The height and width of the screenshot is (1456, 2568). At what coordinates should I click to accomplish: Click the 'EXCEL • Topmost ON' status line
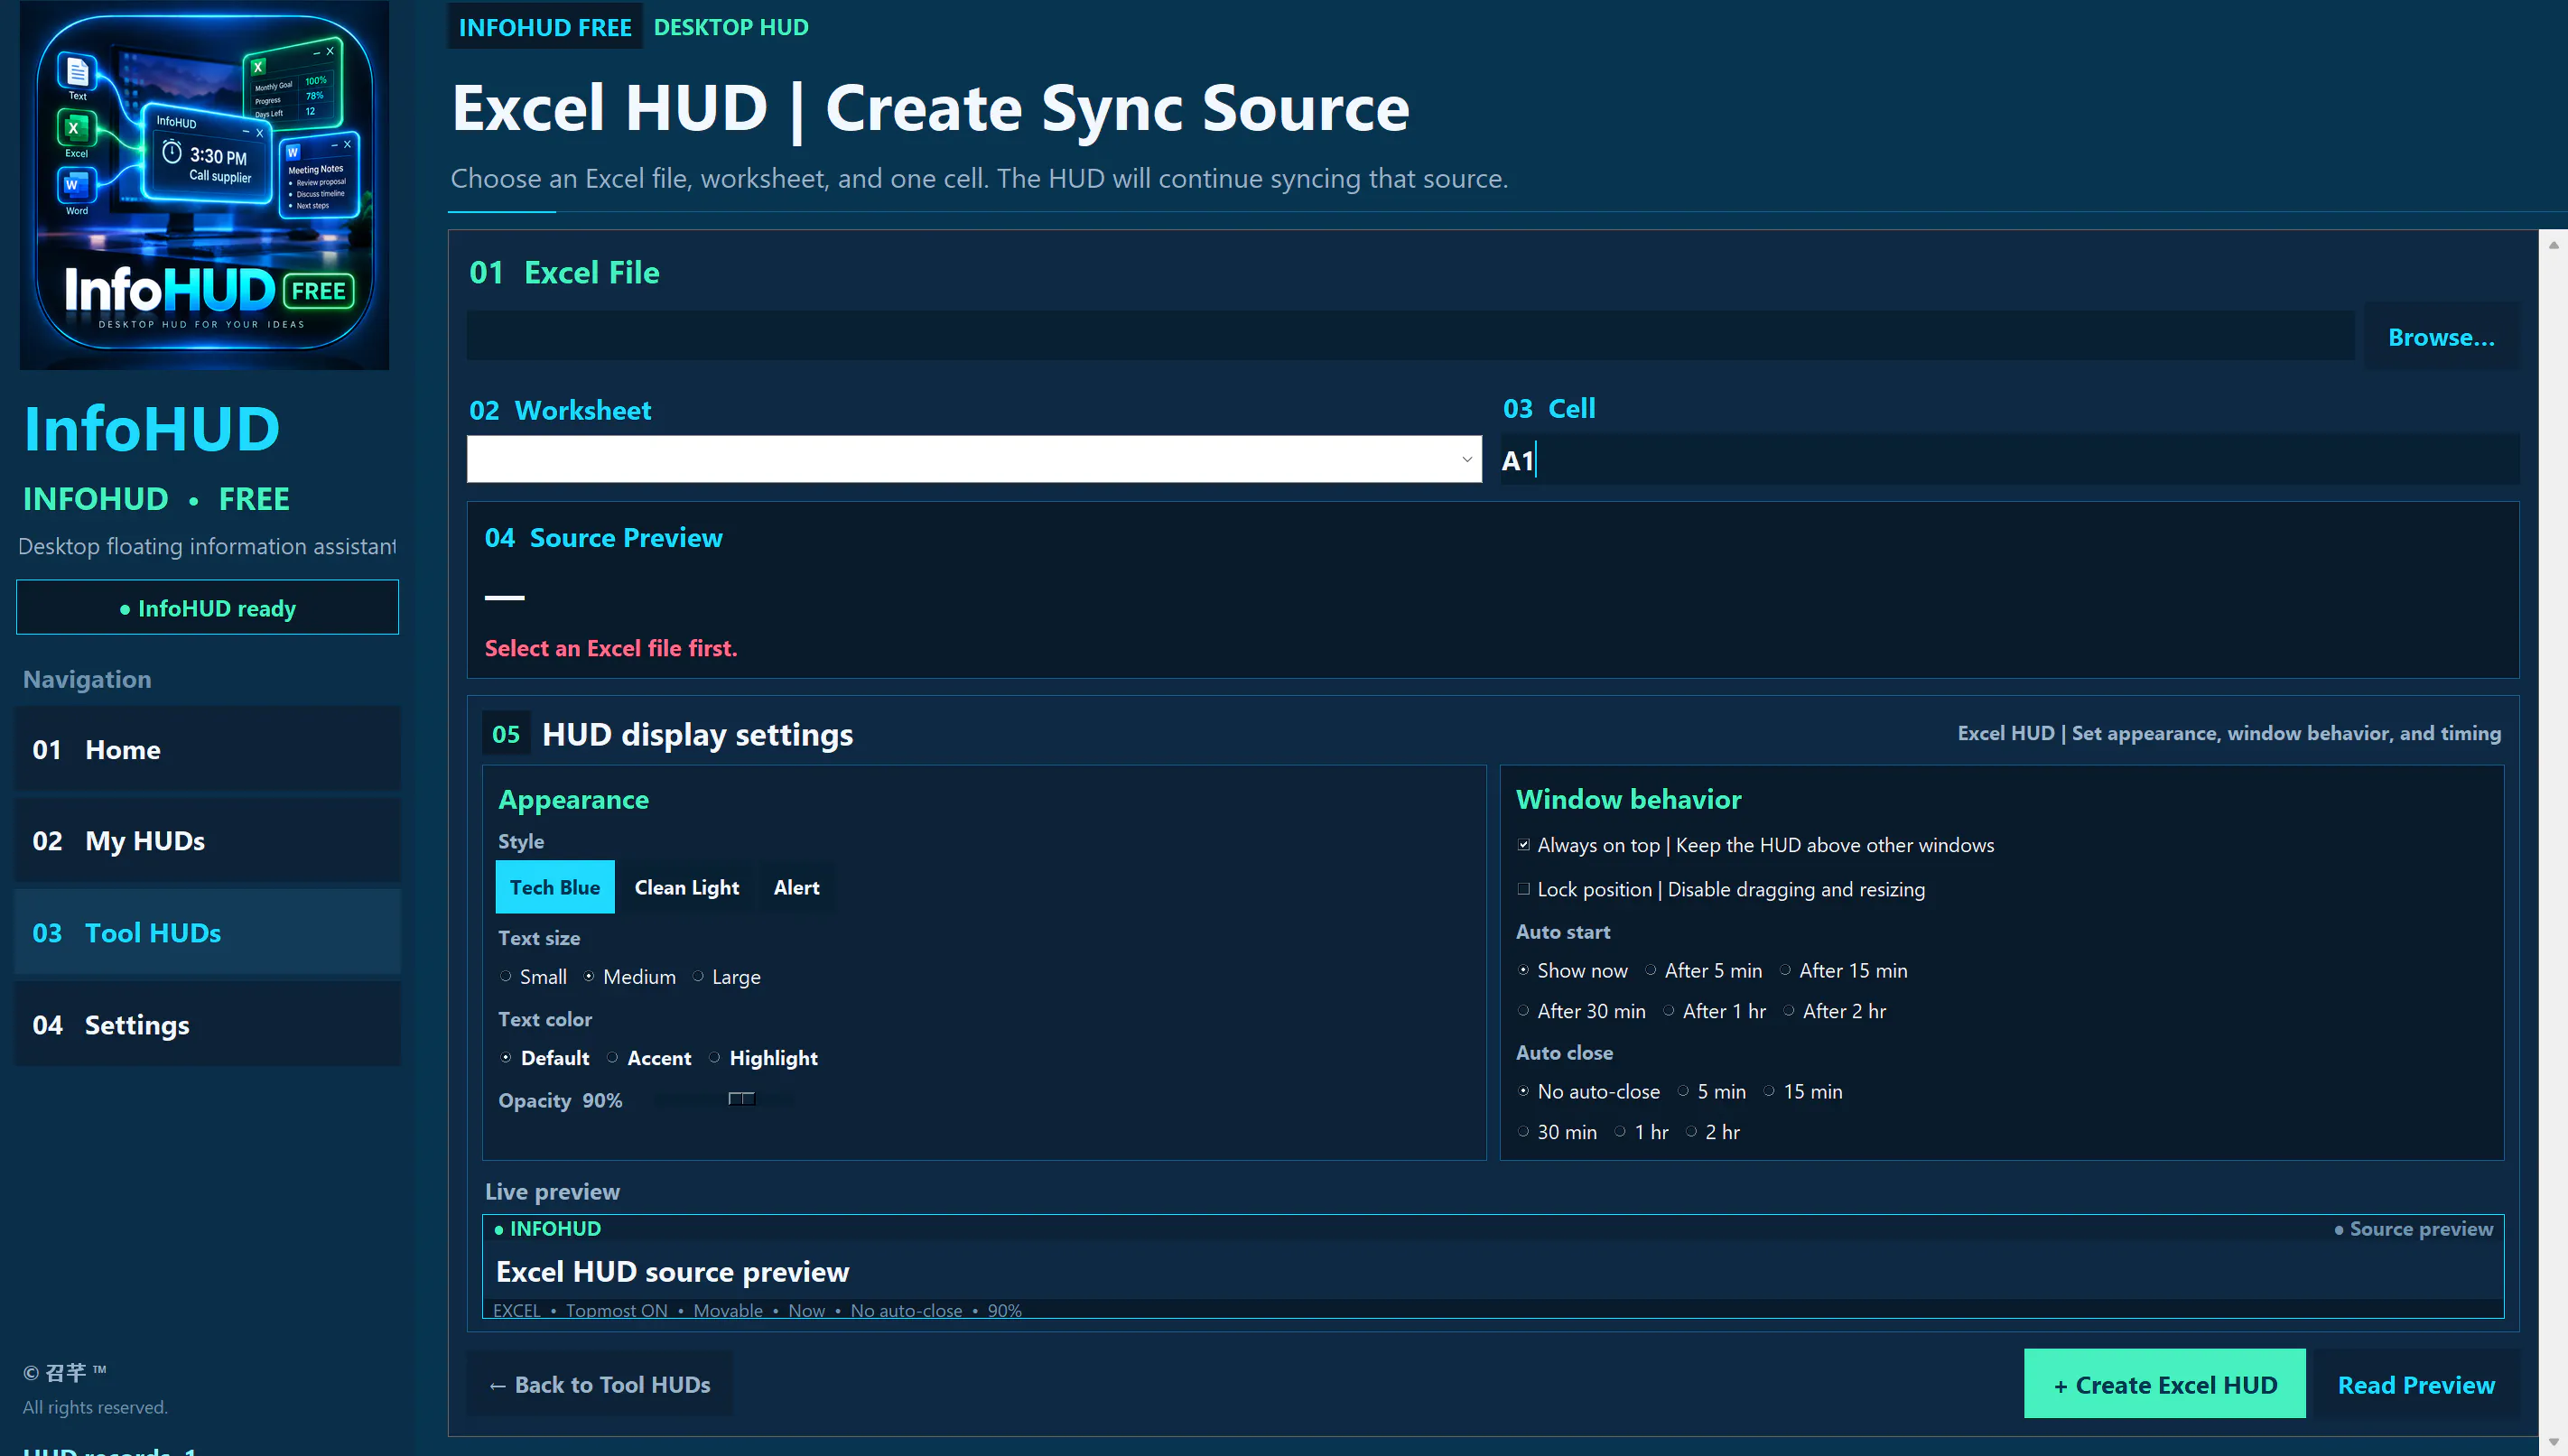[757, 1310]
